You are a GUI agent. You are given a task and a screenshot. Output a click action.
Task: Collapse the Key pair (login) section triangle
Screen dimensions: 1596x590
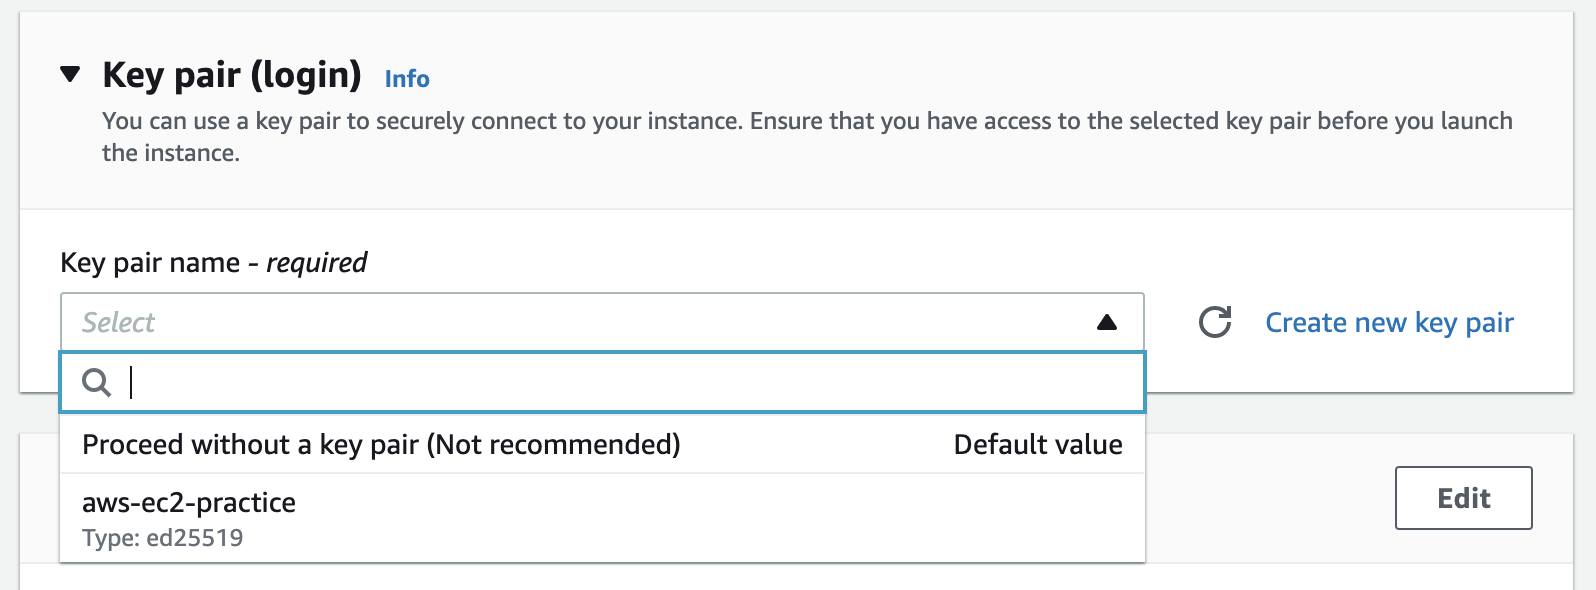pos(70,74)
